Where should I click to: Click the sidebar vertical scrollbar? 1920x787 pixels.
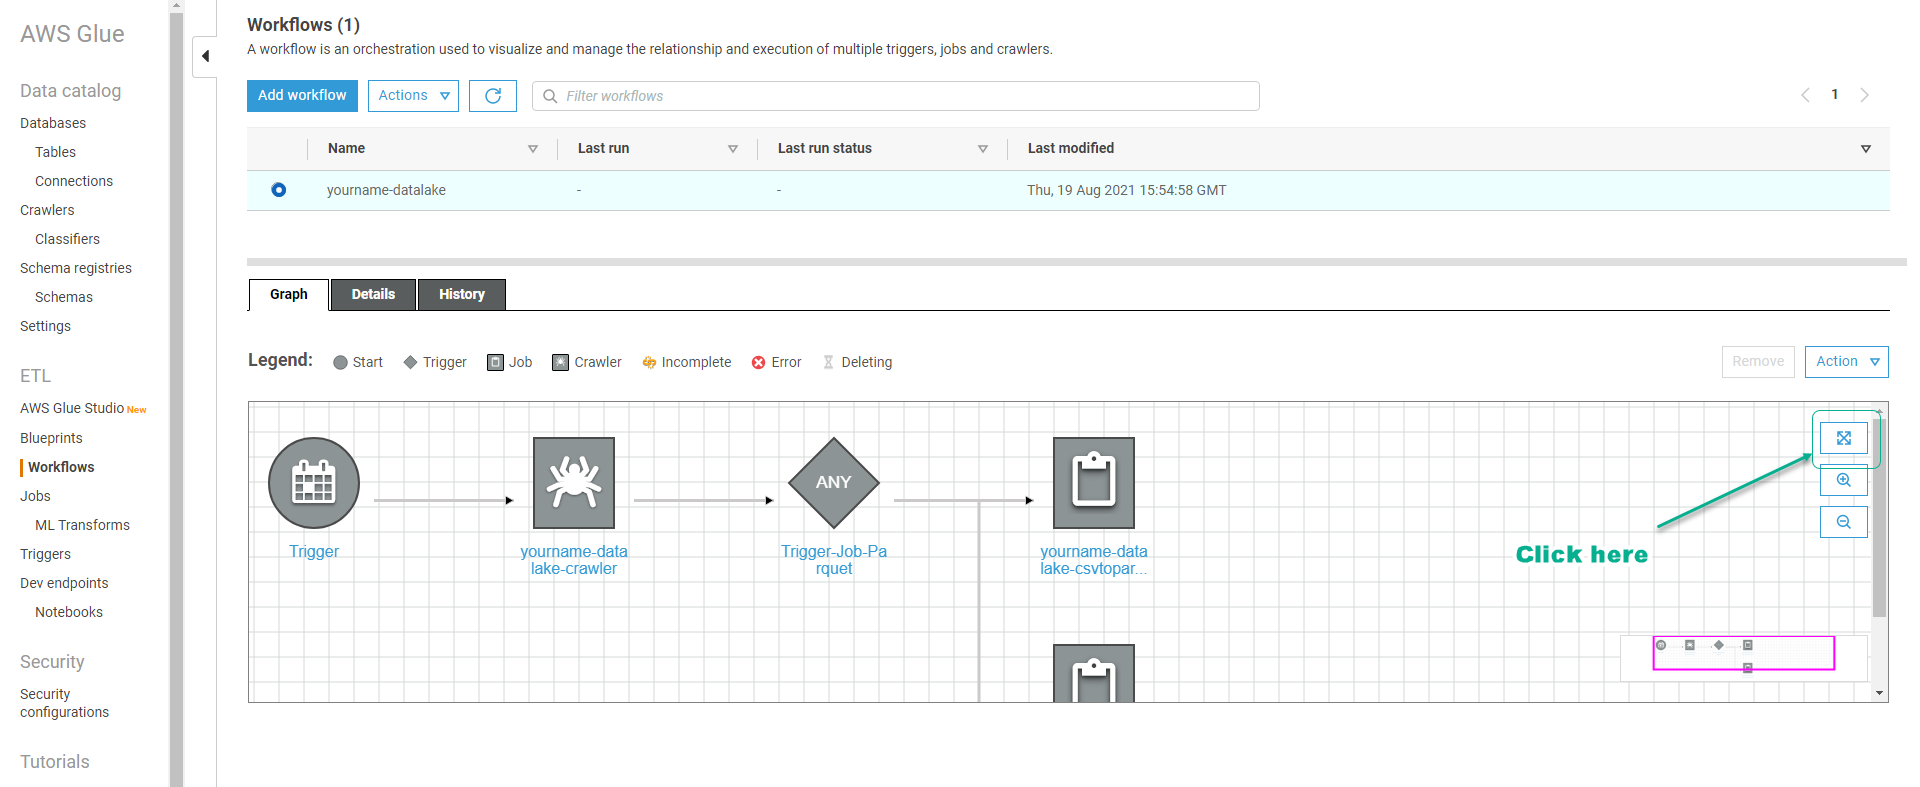pyautogui.click(x=177, y=400)
